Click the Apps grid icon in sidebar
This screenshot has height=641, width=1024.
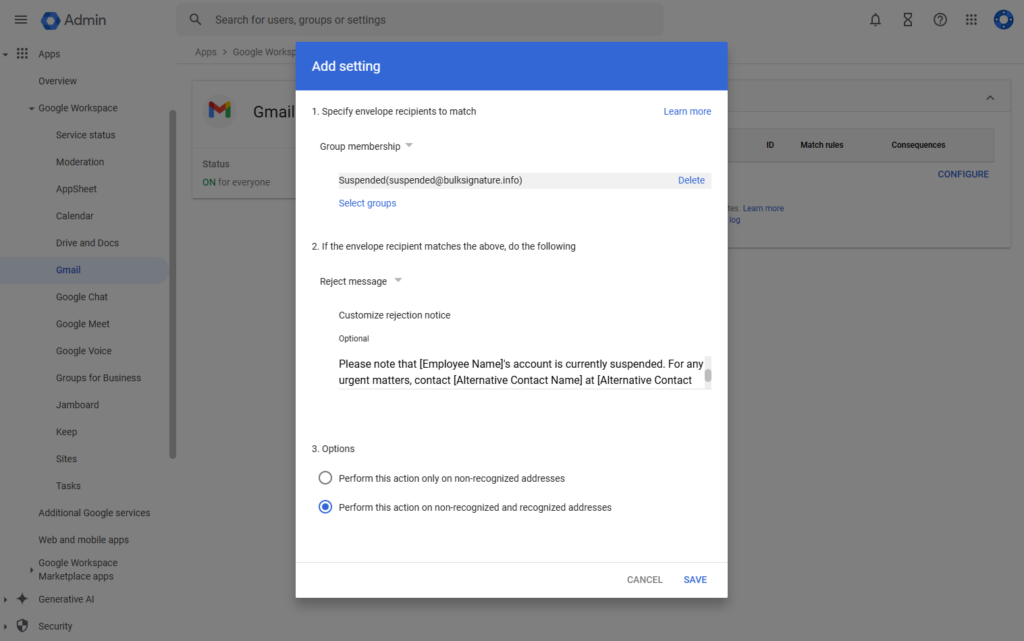point(22,54)
